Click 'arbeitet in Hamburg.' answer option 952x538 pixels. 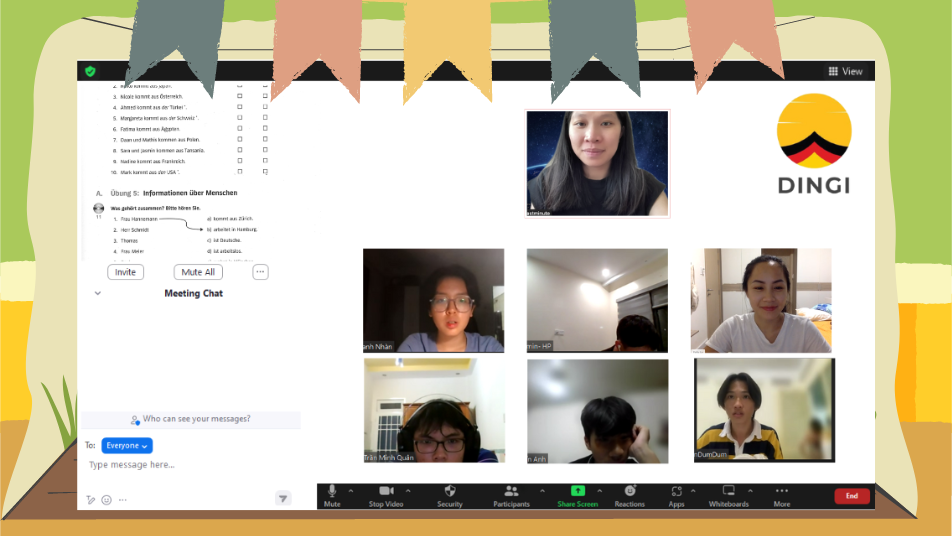[236, 230]
